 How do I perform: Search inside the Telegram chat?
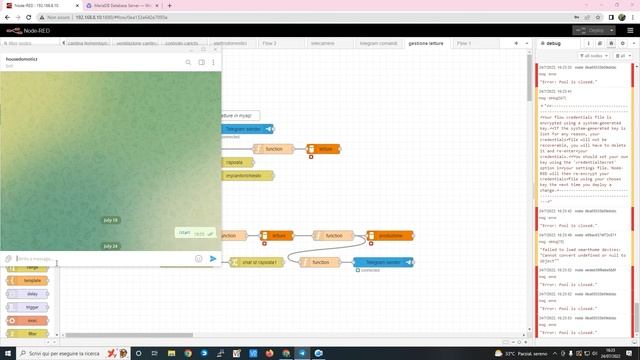pyautogui.click(x=188, y=62)
